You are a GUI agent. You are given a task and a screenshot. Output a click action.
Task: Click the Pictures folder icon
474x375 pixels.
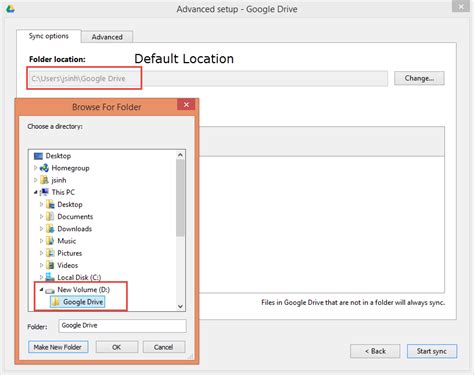[x=50, y=253]
